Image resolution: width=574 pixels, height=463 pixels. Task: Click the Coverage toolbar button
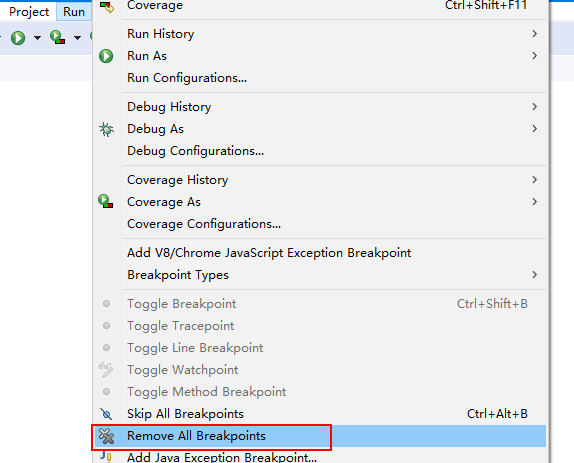coord(57,37)
